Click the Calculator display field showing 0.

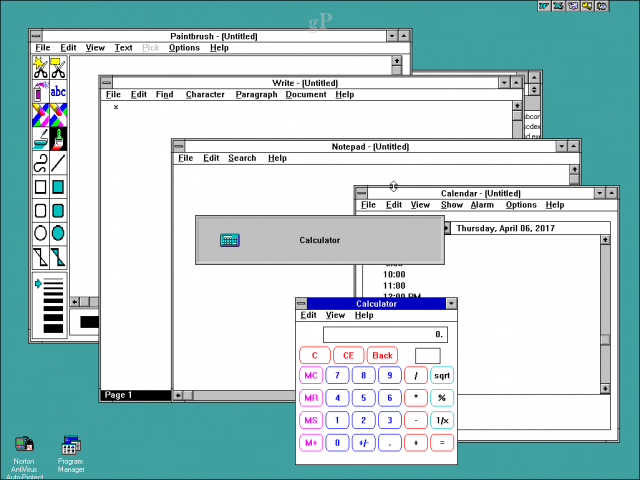(x=385, y=335)
